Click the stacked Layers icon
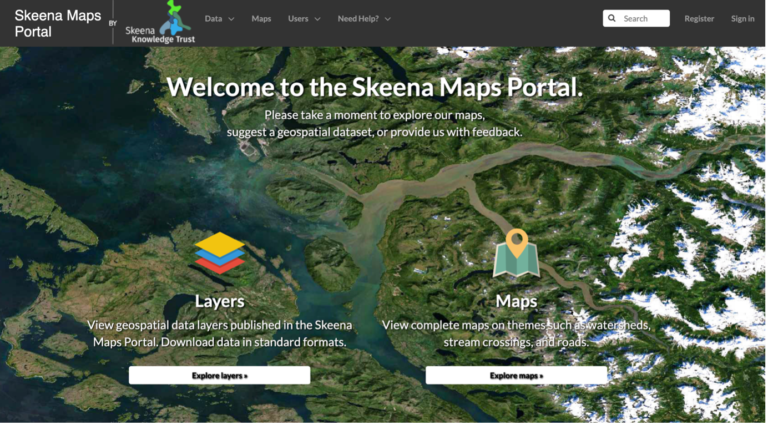The width and height of the screenshot is (768, 425). [219, 253]
